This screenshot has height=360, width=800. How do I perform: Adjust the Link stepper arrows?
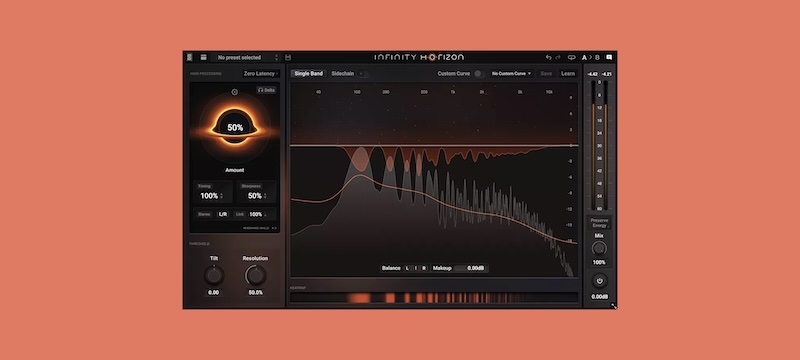point(265,215)
